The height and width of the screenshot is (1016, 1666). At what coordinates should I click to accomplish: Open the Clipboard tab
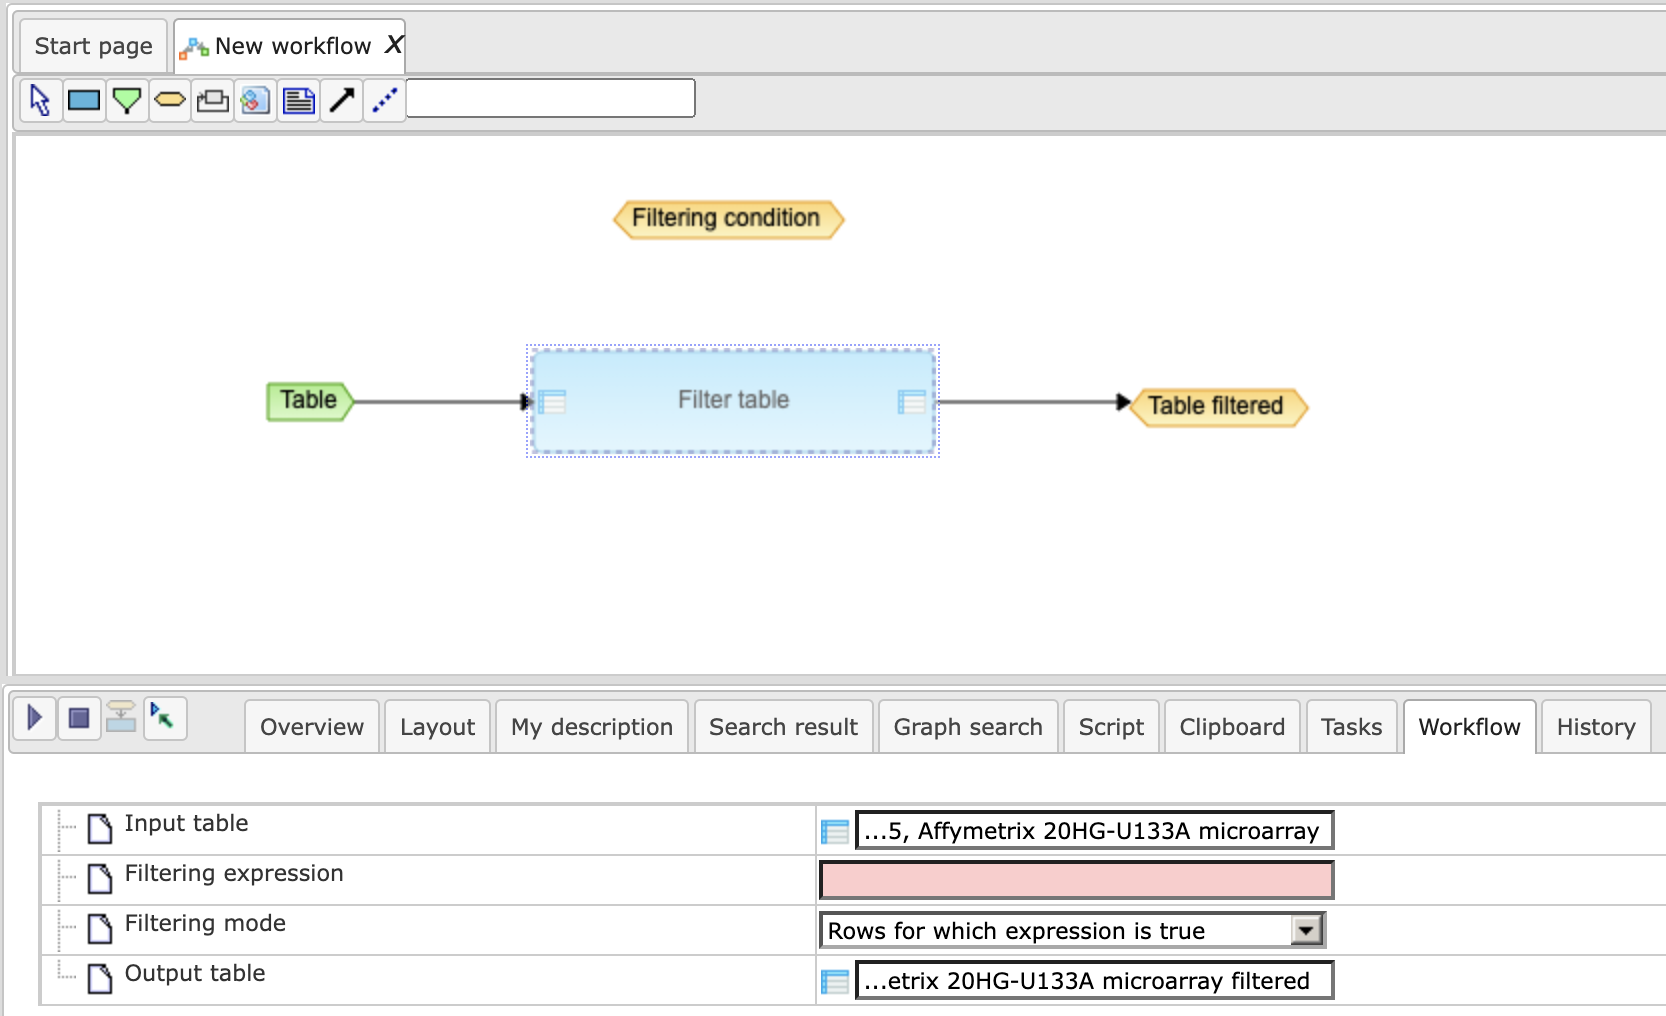coord(1232,727)
